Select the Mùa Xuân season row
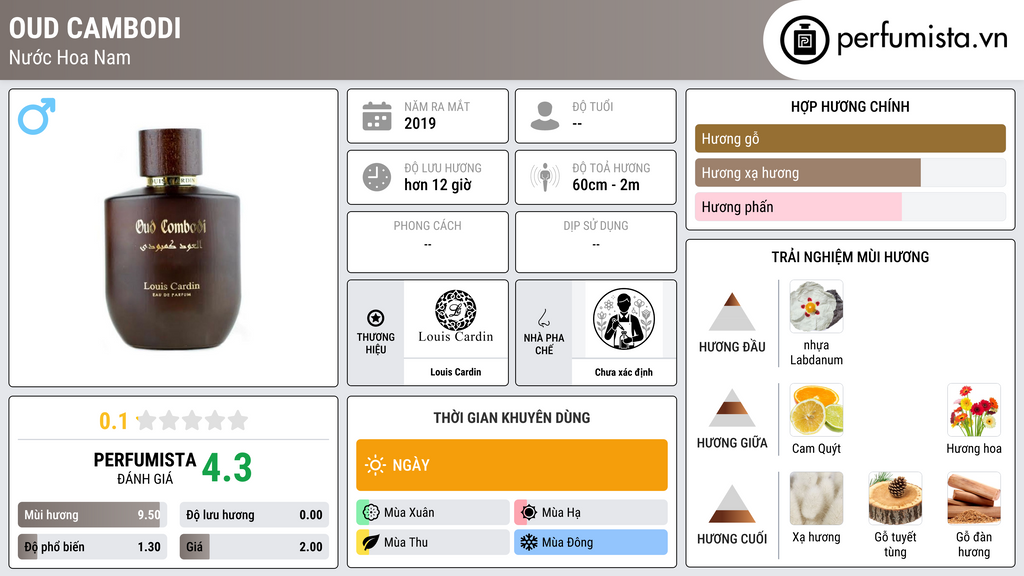Image resolution: width=1024 pixels, height=576 pixels. (433, 512)
